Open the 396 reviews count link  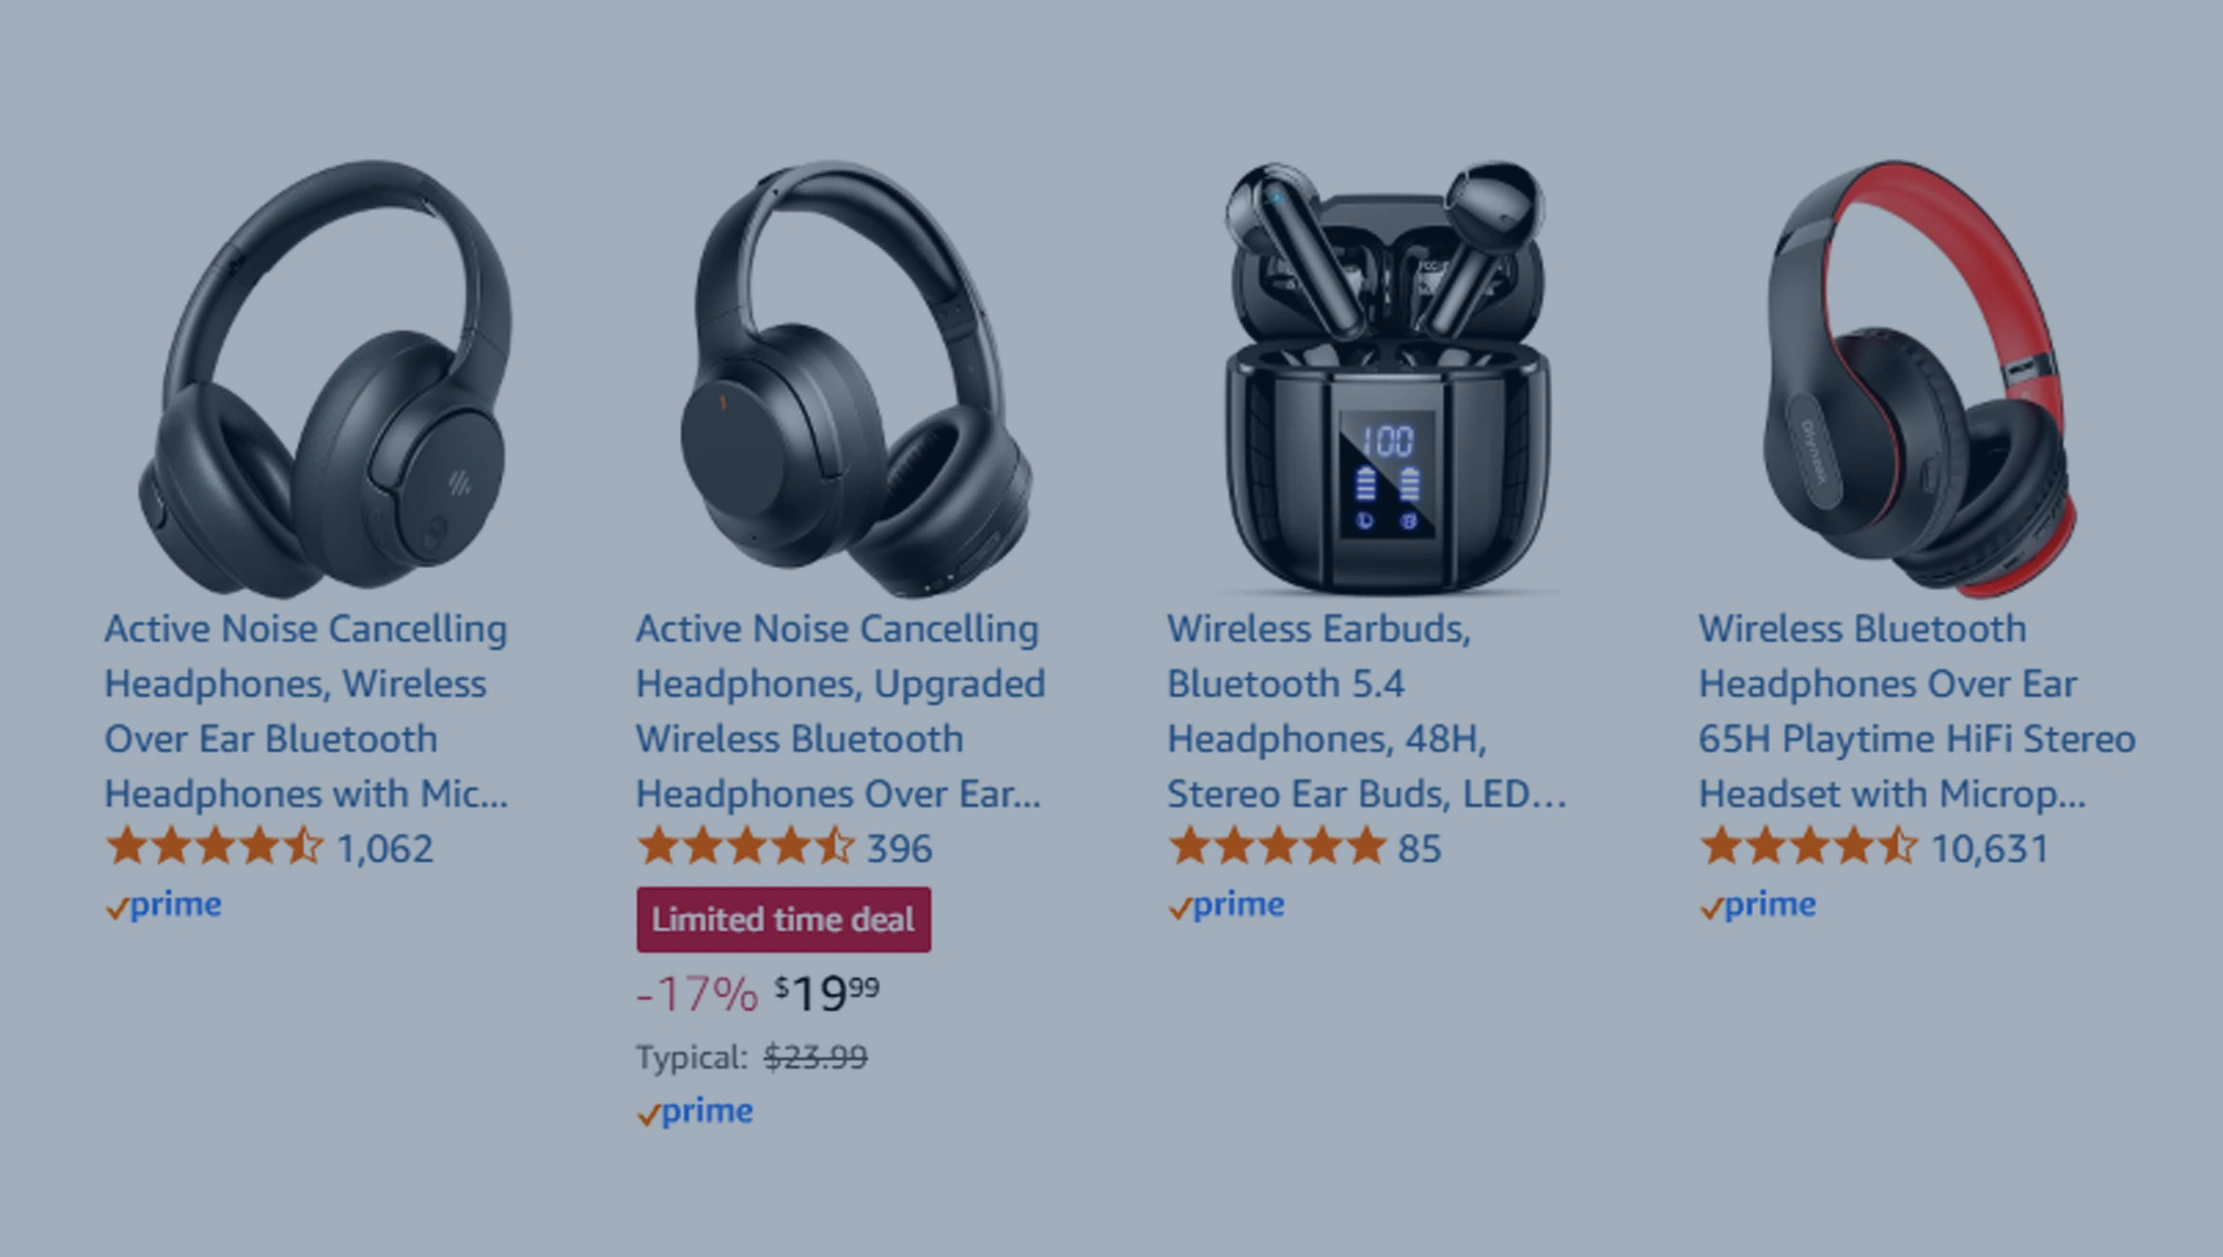coord(899,849)
